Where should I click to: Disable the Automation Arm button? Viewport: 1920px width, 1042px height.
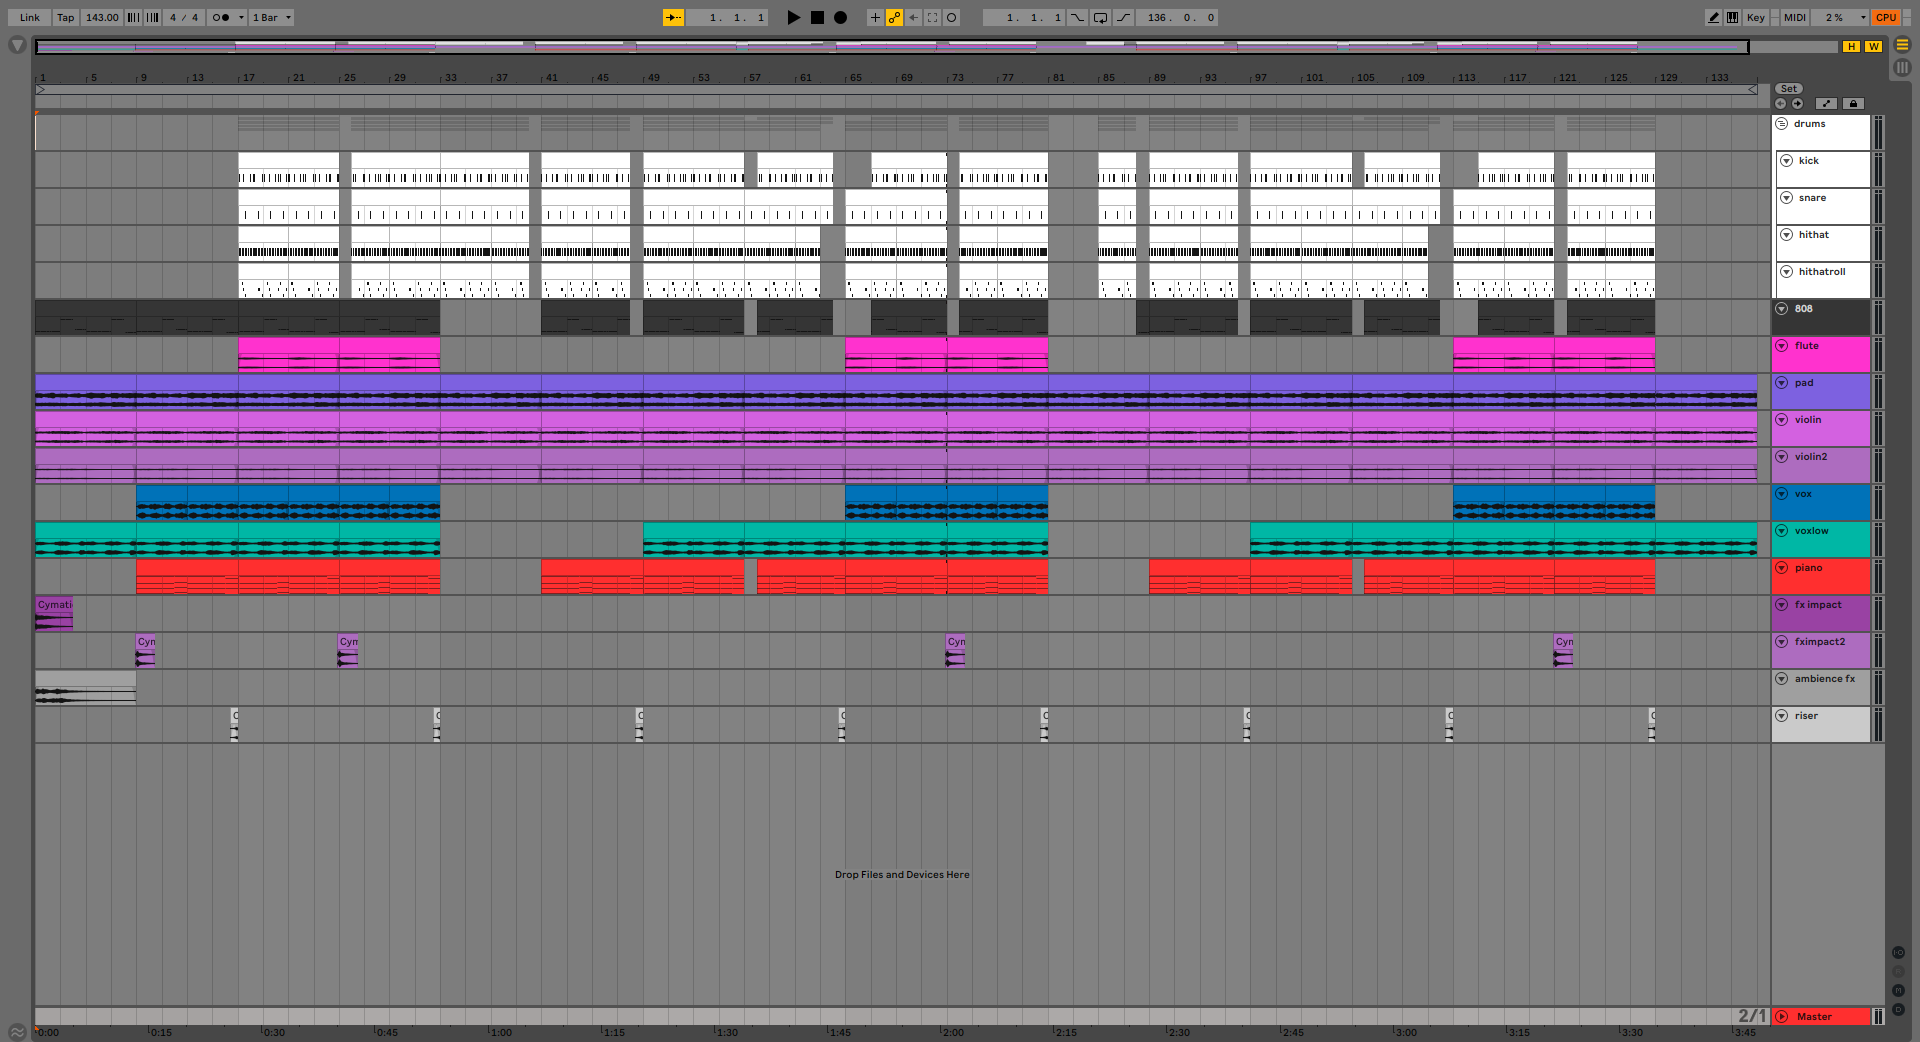point(894,17)
